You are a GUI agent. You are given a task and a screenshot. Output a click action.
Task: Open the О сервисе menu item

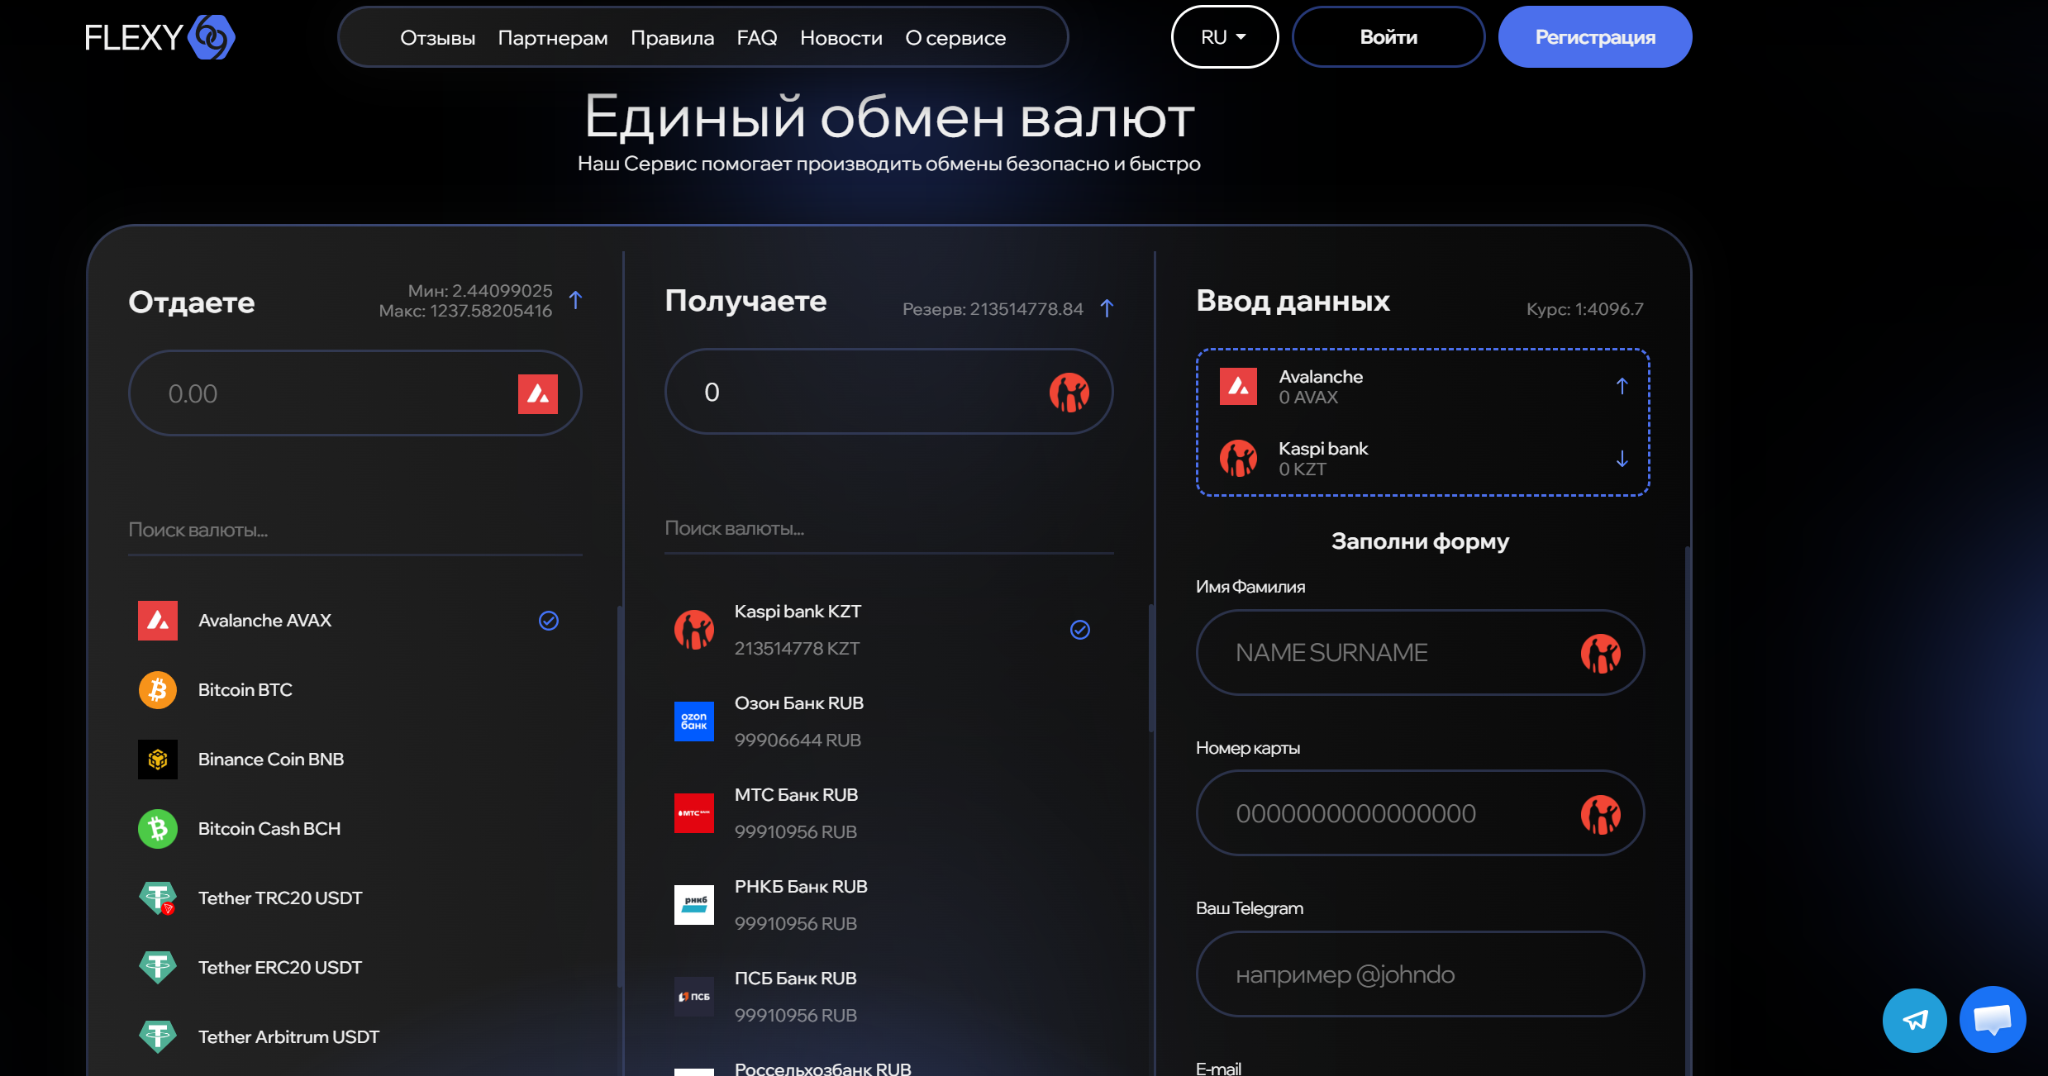(x=956, y=38)
